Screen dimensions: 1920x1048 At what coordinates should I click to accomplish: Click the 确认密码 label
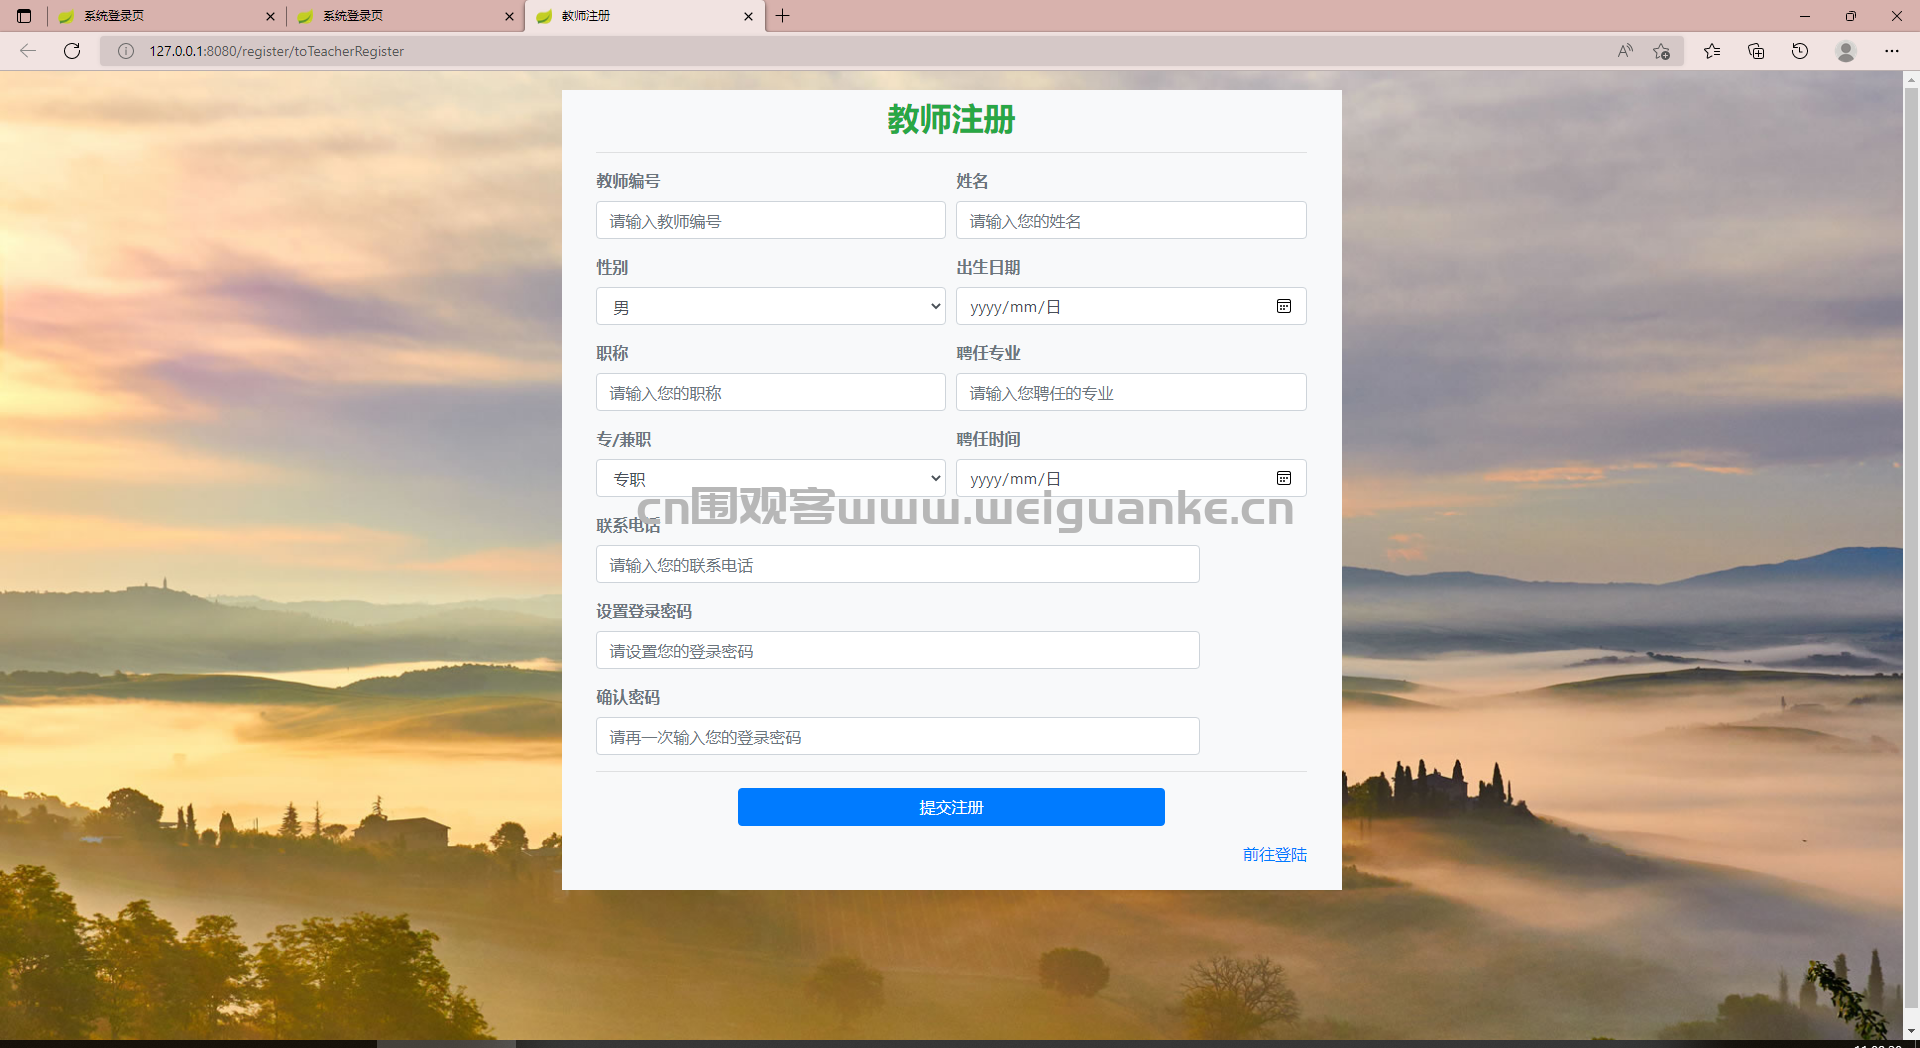(x=628, y=697)
